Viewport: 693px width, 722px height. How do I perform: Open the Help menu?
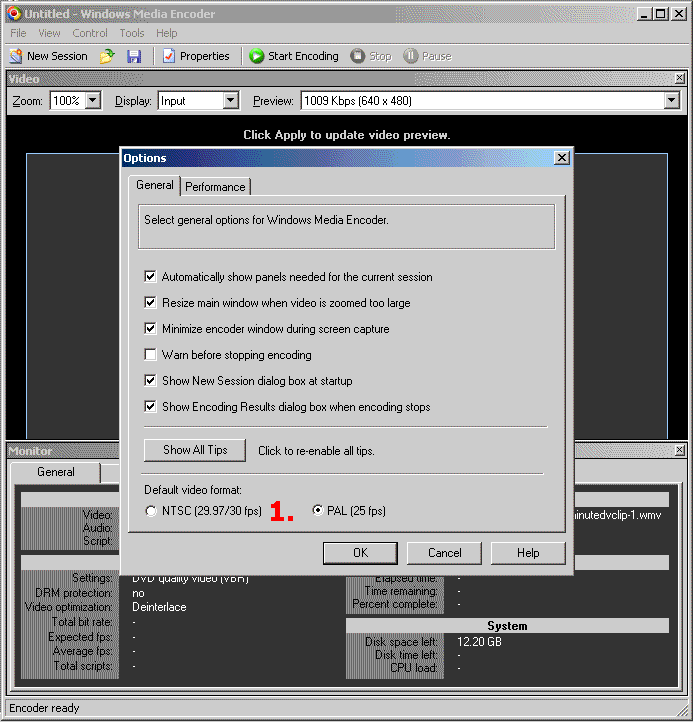tap(166, 33)
